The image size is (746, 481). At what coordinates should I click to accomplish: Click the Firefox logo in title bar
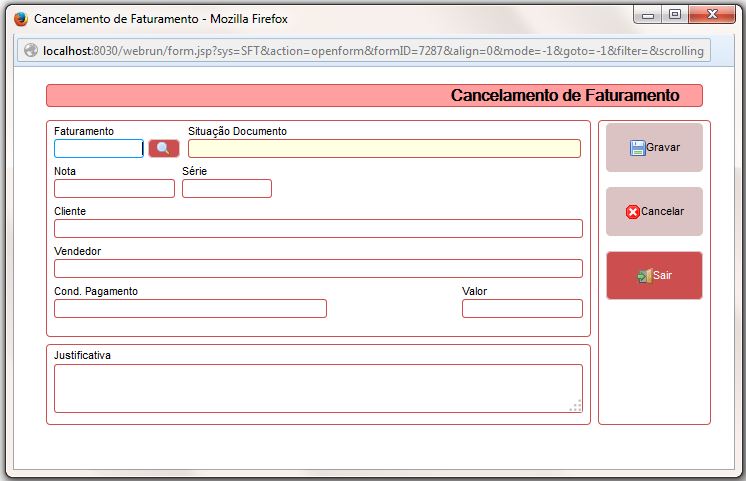[x=21, y=19]
